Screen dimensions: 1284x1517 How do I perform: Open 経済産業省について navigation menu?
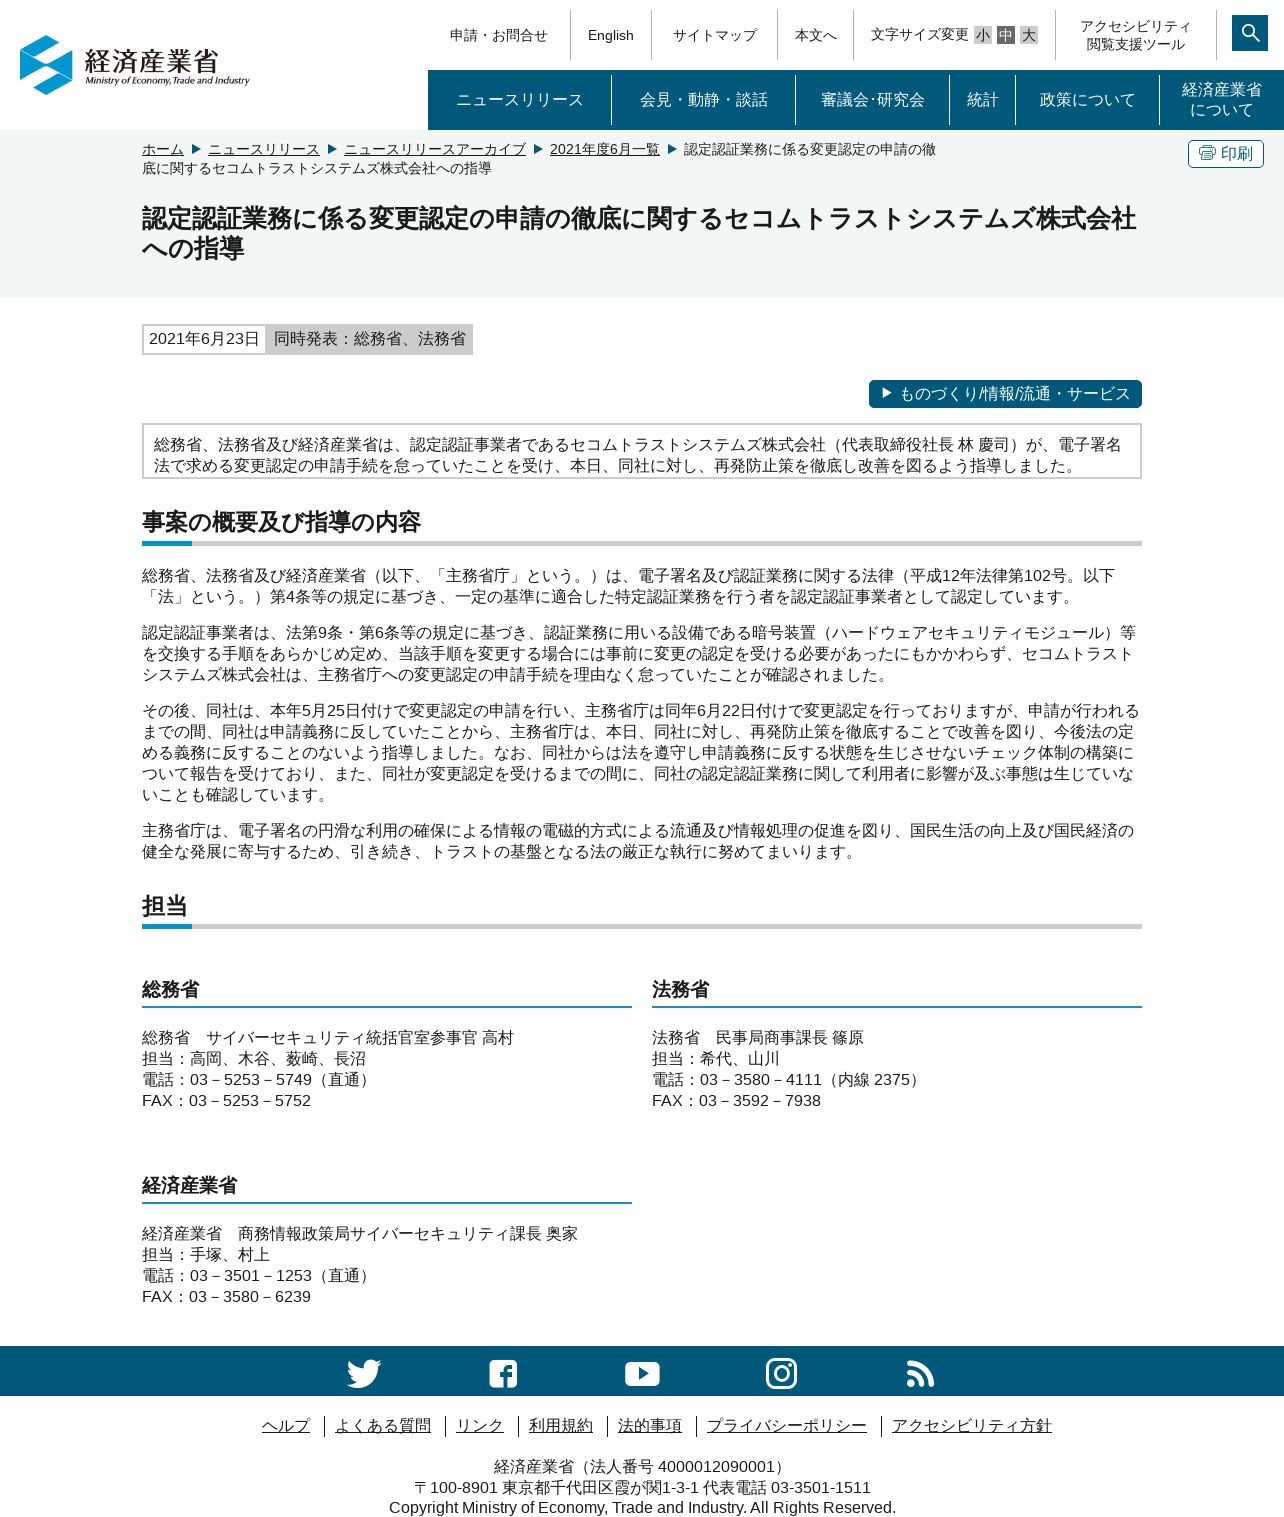pos(1222,100)
